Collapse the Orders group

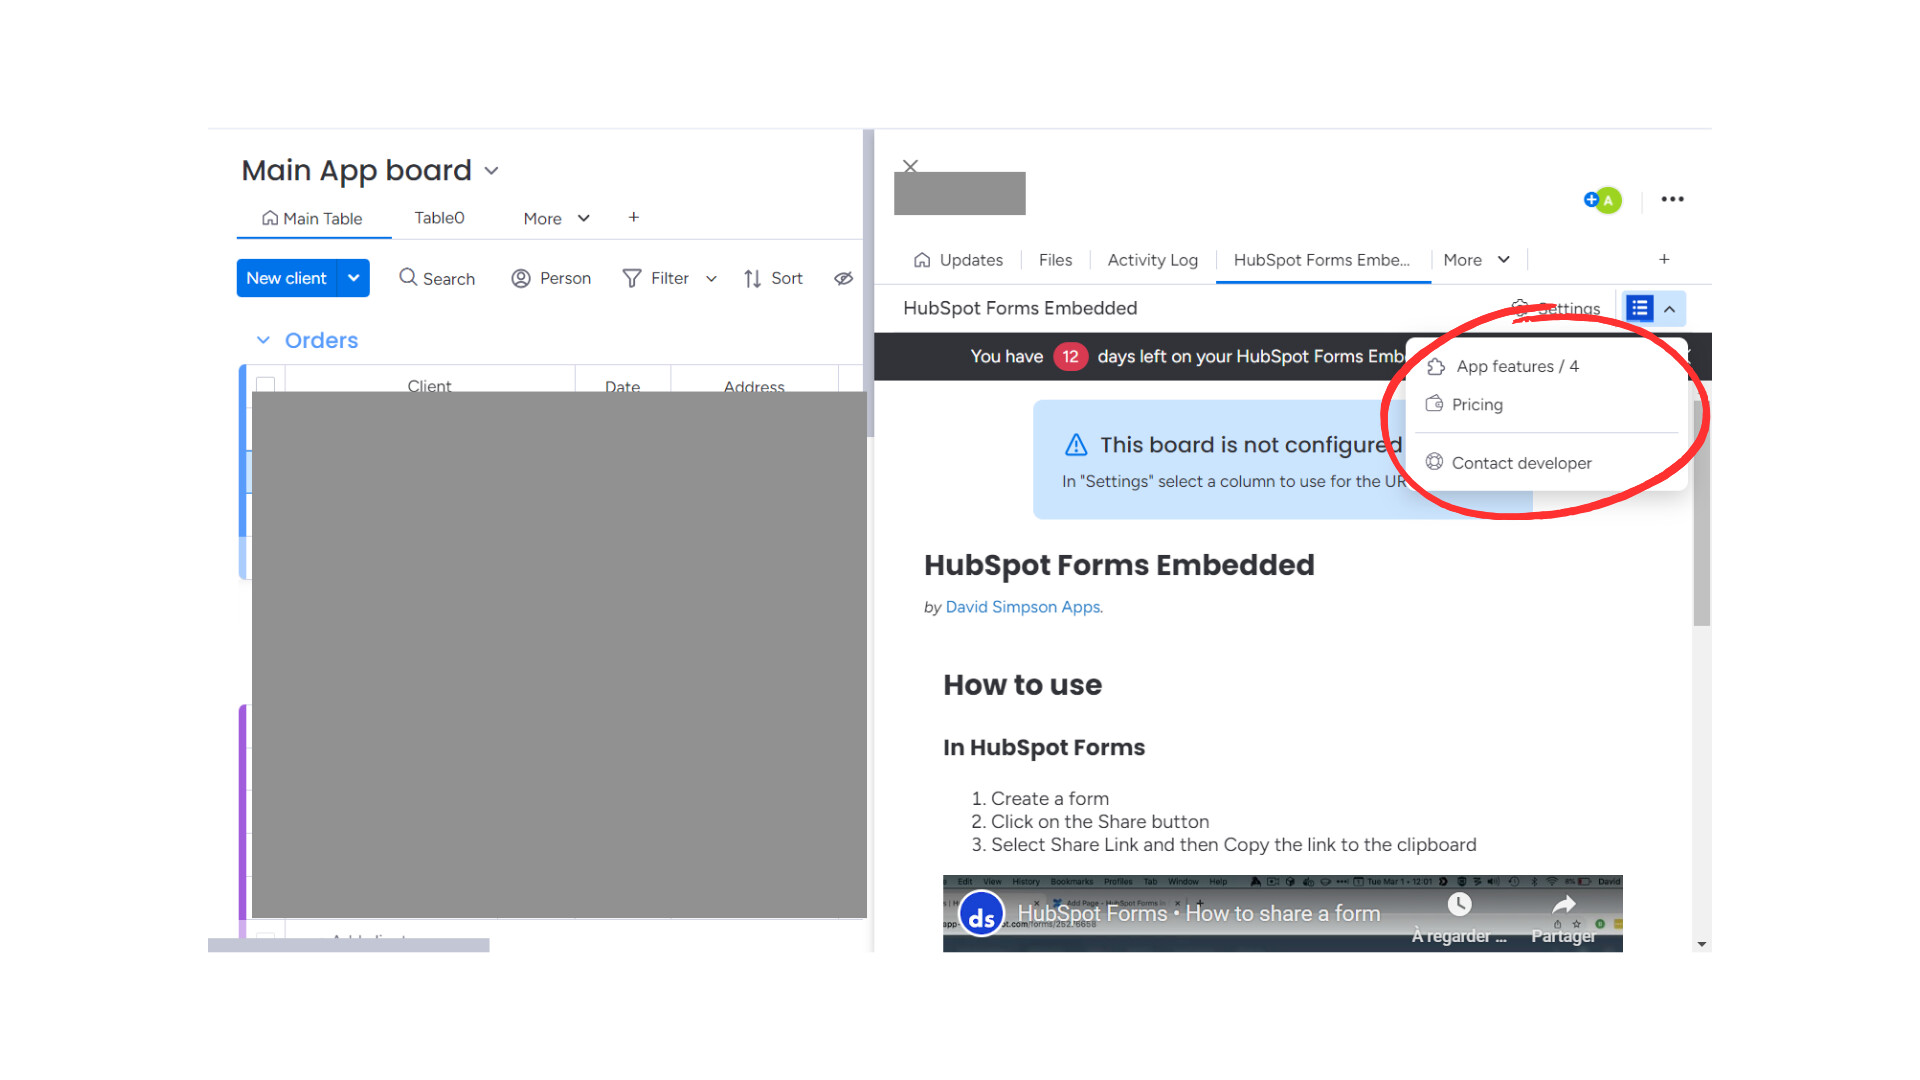[x=264, y=340]
